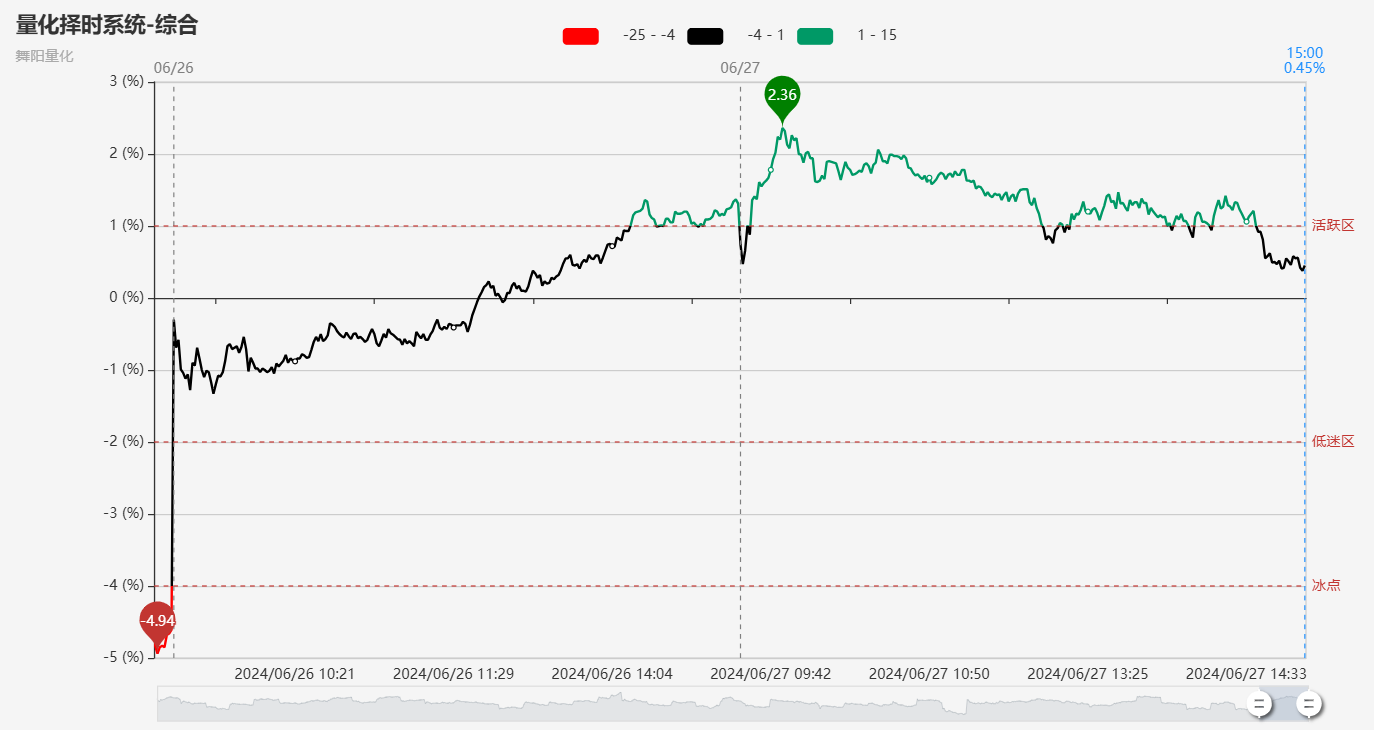Click the 06/27 date marker at top
Viewport: 1374px width, 730px height.
point(740,68)
